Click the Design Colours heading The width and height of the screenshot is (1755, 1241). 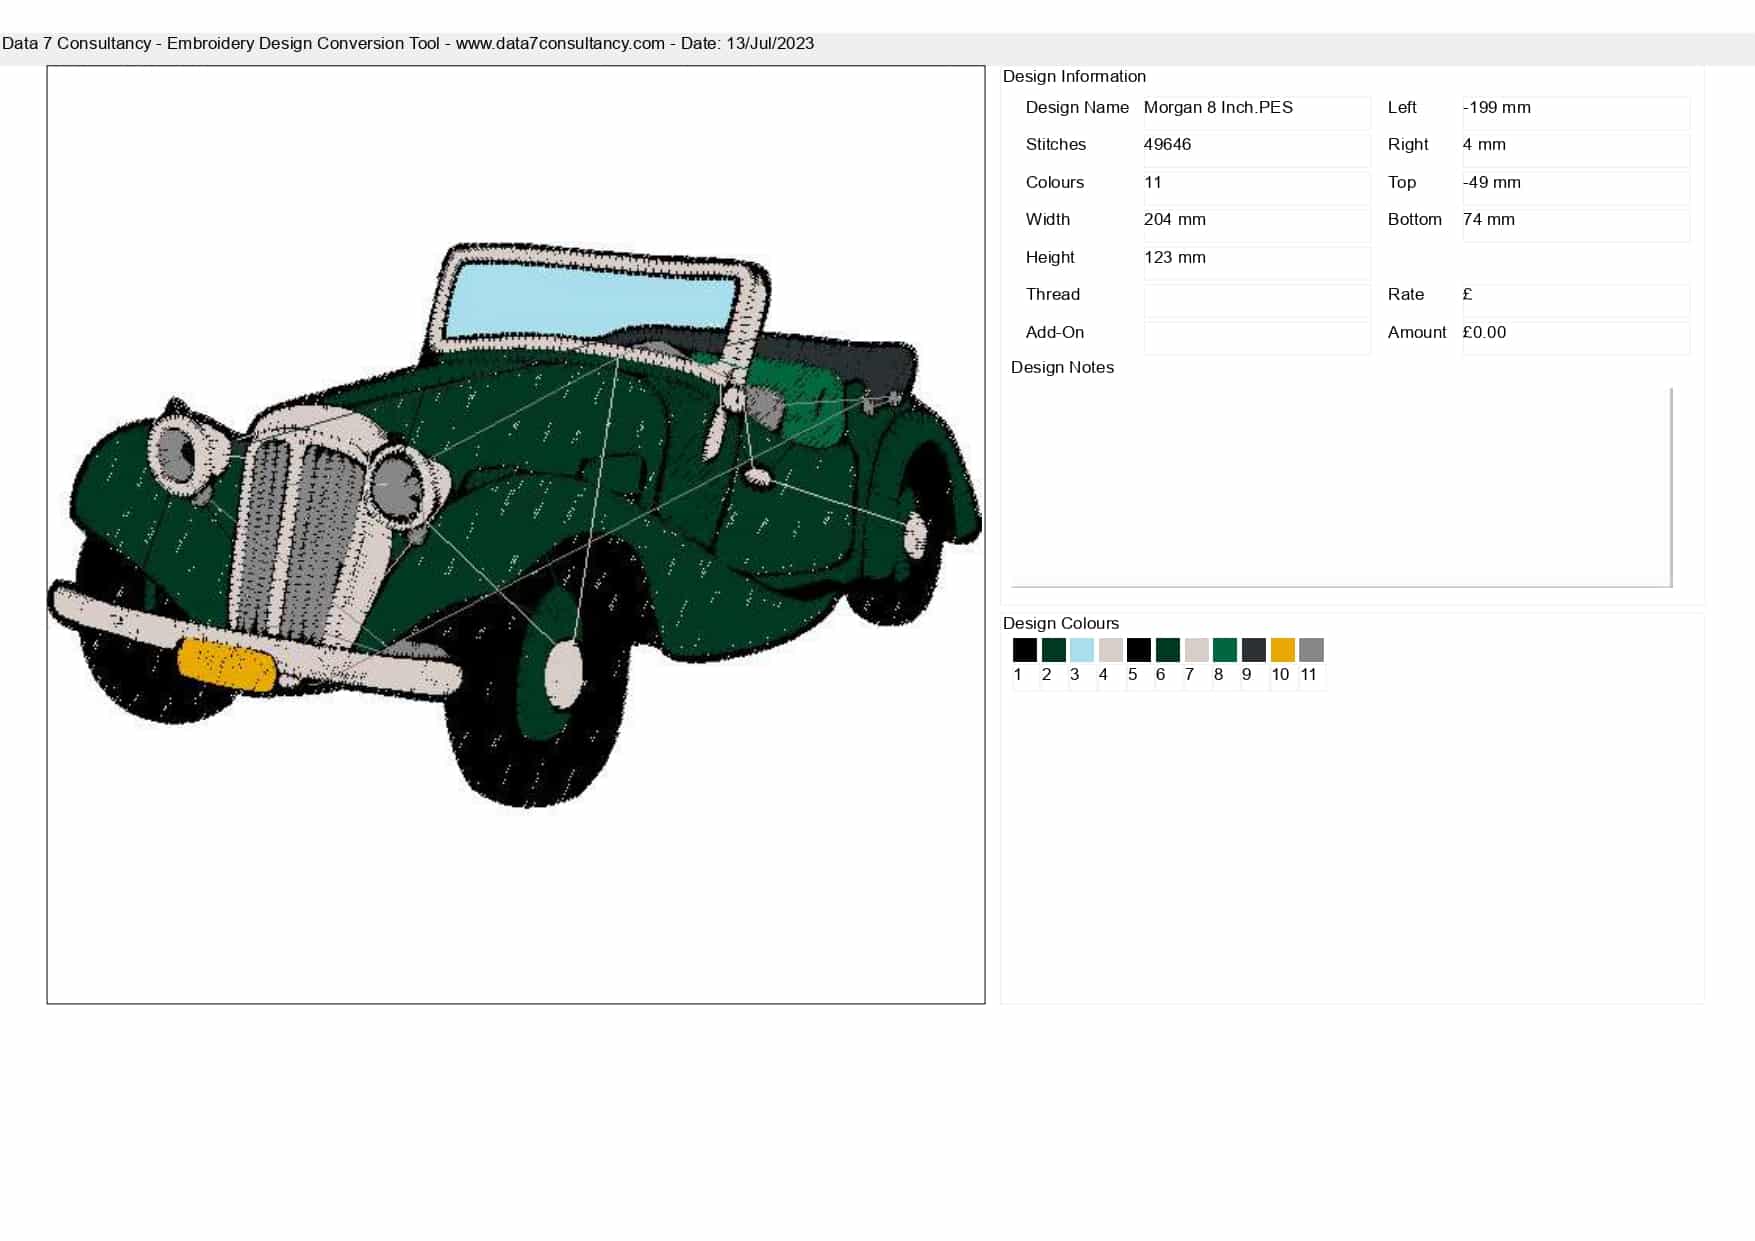(1061, 623)
